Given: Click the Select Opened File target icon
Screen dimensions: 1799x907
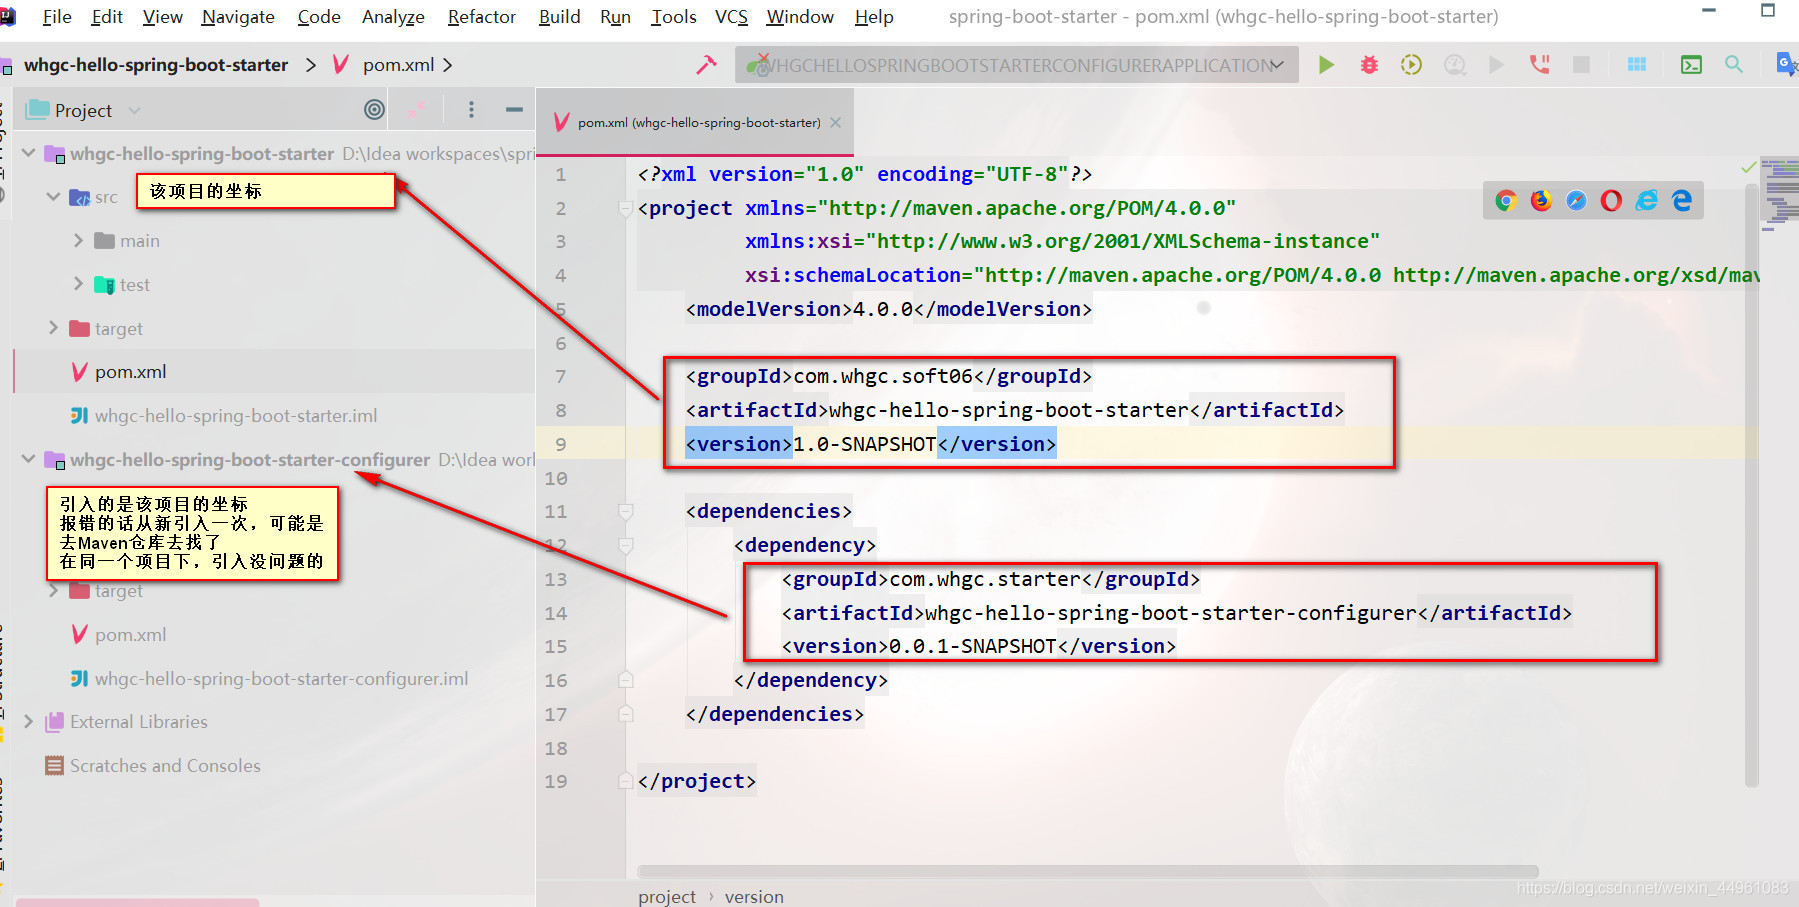Looking at the screenshot, I should point(374,110).
